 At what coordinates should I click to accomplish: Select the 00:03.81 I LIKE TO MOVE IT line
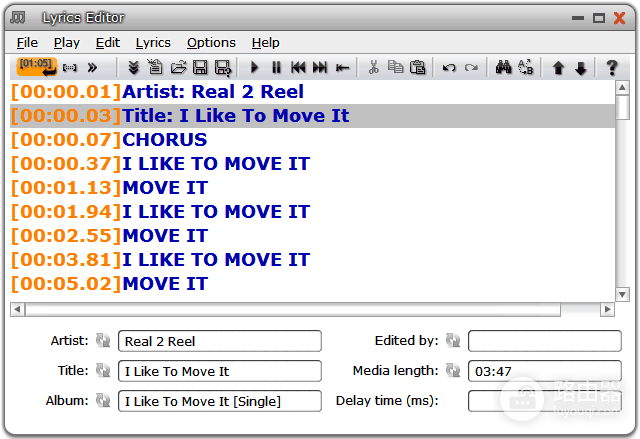pyautogui.click(x=312, y=260)
